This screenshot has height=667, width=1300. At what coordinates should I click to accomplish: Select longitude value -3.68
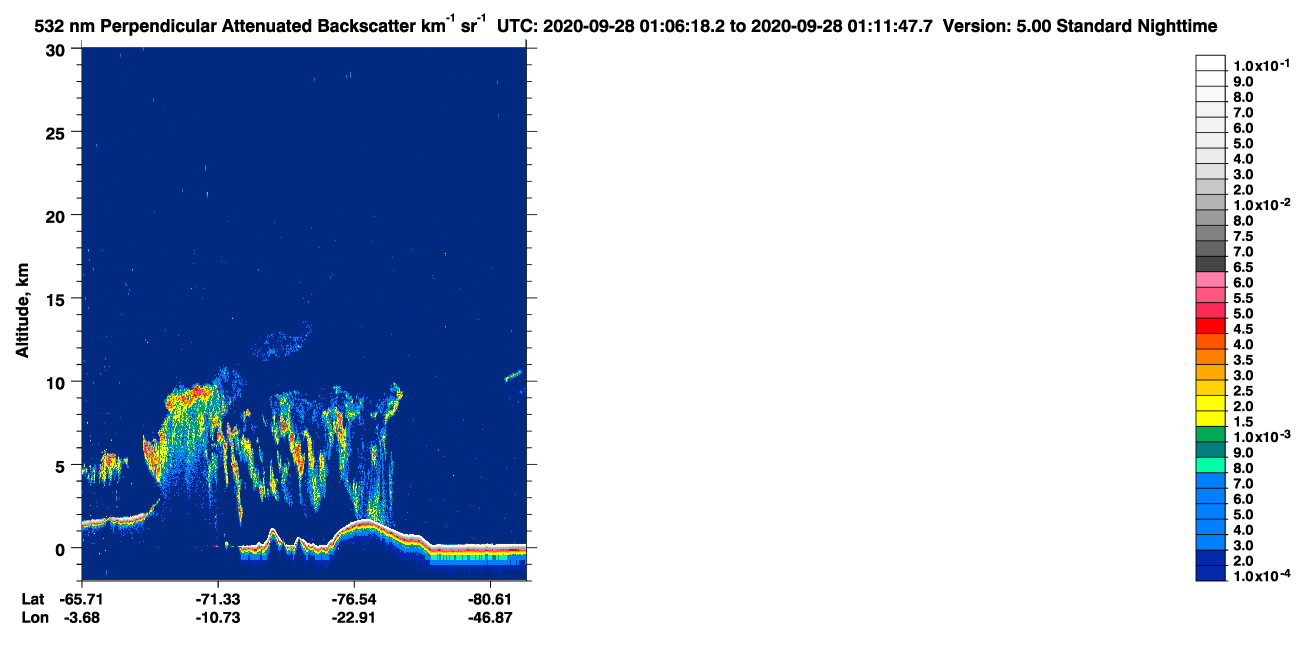click(x=82, y=617)
